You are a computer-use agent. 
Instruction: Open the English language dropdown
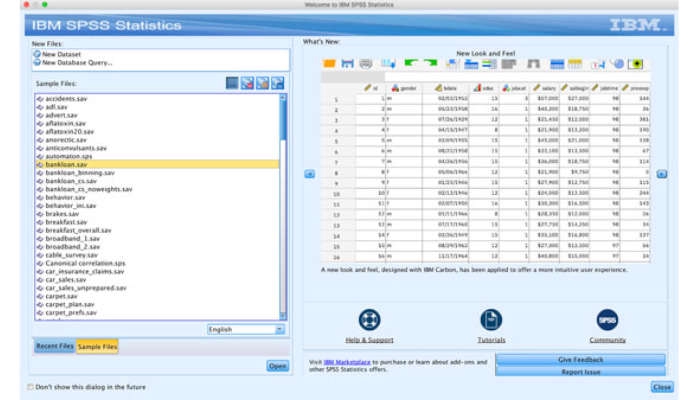(246, 329)
